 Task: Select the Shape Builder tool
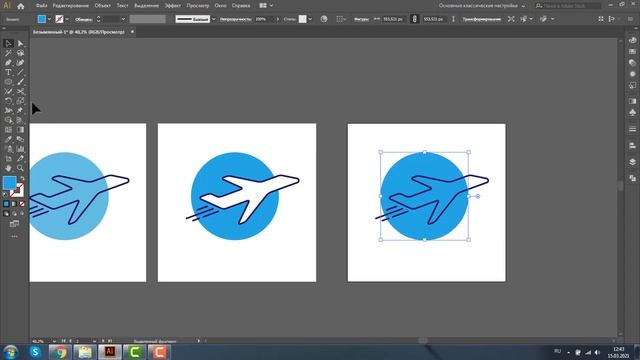click(8, 120)
